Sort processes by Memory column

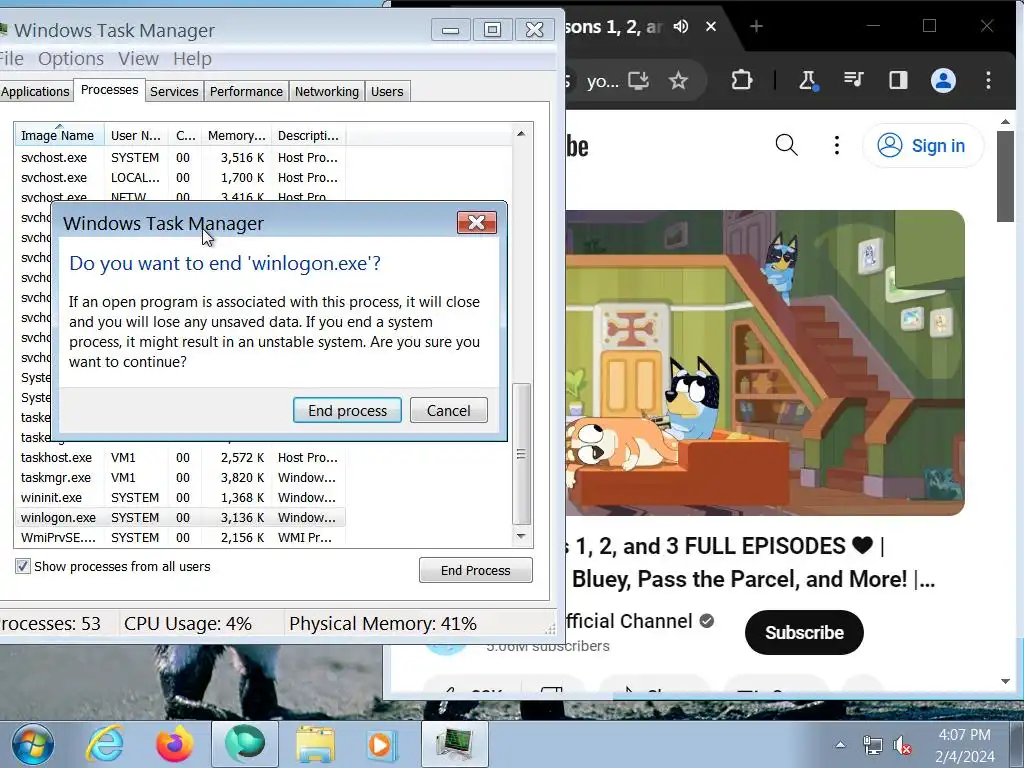[236, 135]
